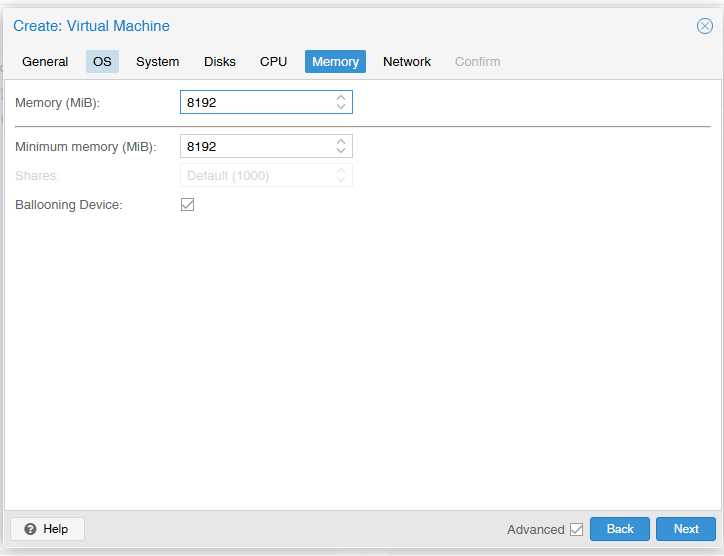724x556 pixels.
Task: Click the Help question mark icon
Action: [x=30, y=529]
